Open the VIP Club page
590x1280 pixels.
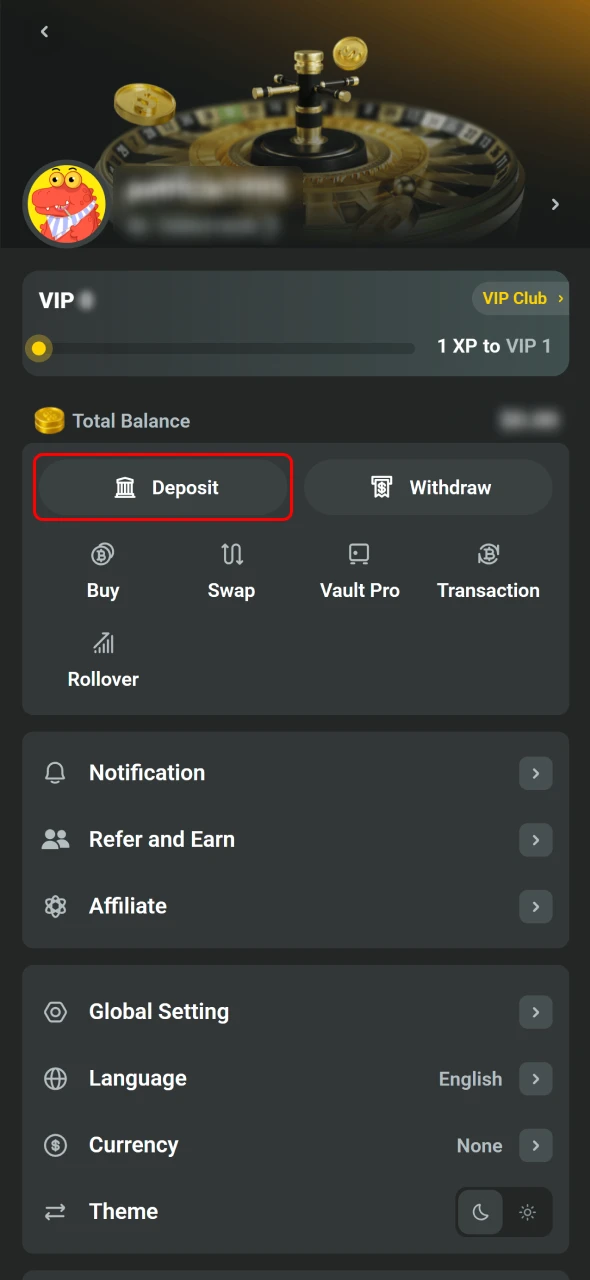519,298
